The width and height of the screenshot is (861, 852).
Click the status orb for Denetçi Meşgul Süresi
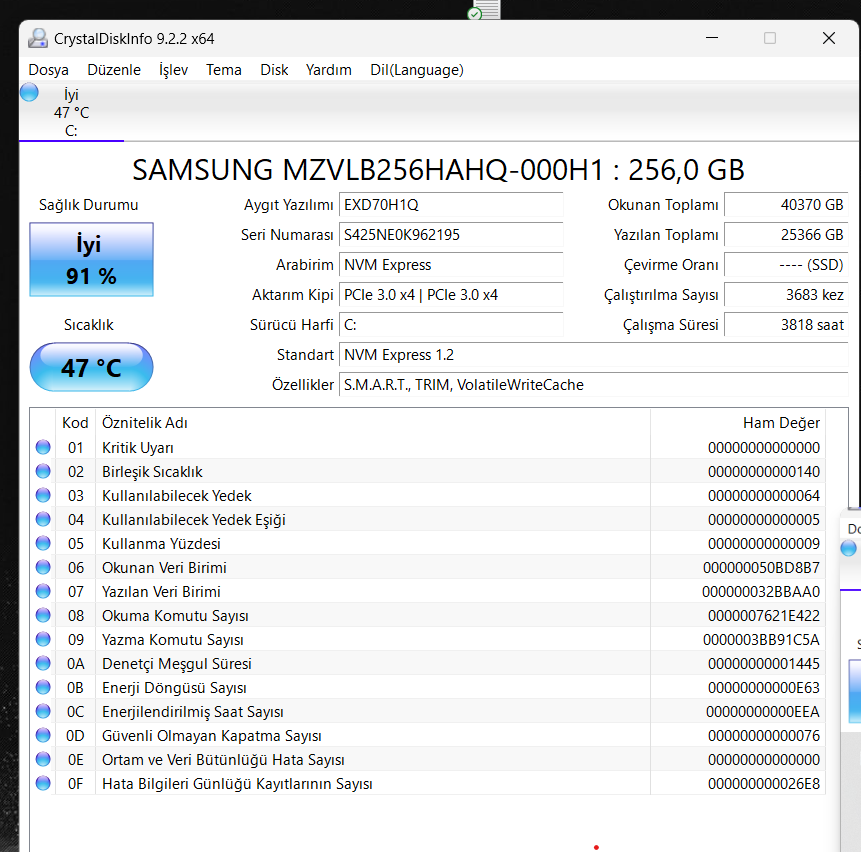(x=43, y=663)
